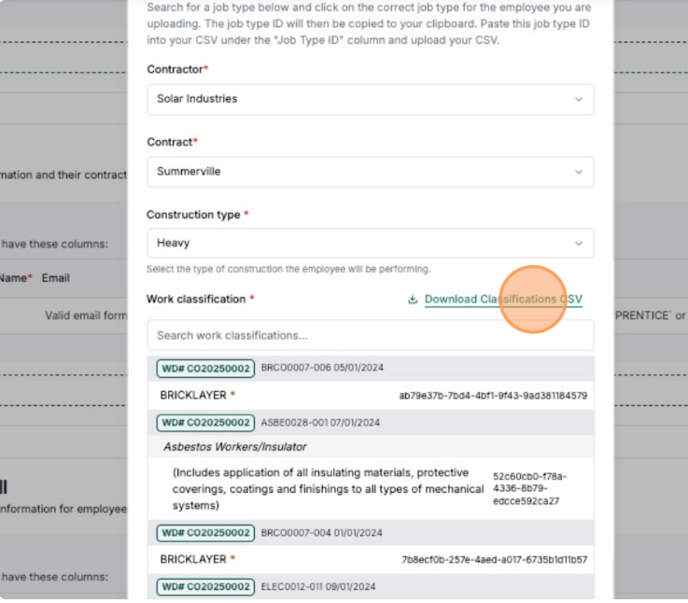Click the Download Classifications CSV link text
688x603 pixels.
pyautogui.click(x=503, y=300)
